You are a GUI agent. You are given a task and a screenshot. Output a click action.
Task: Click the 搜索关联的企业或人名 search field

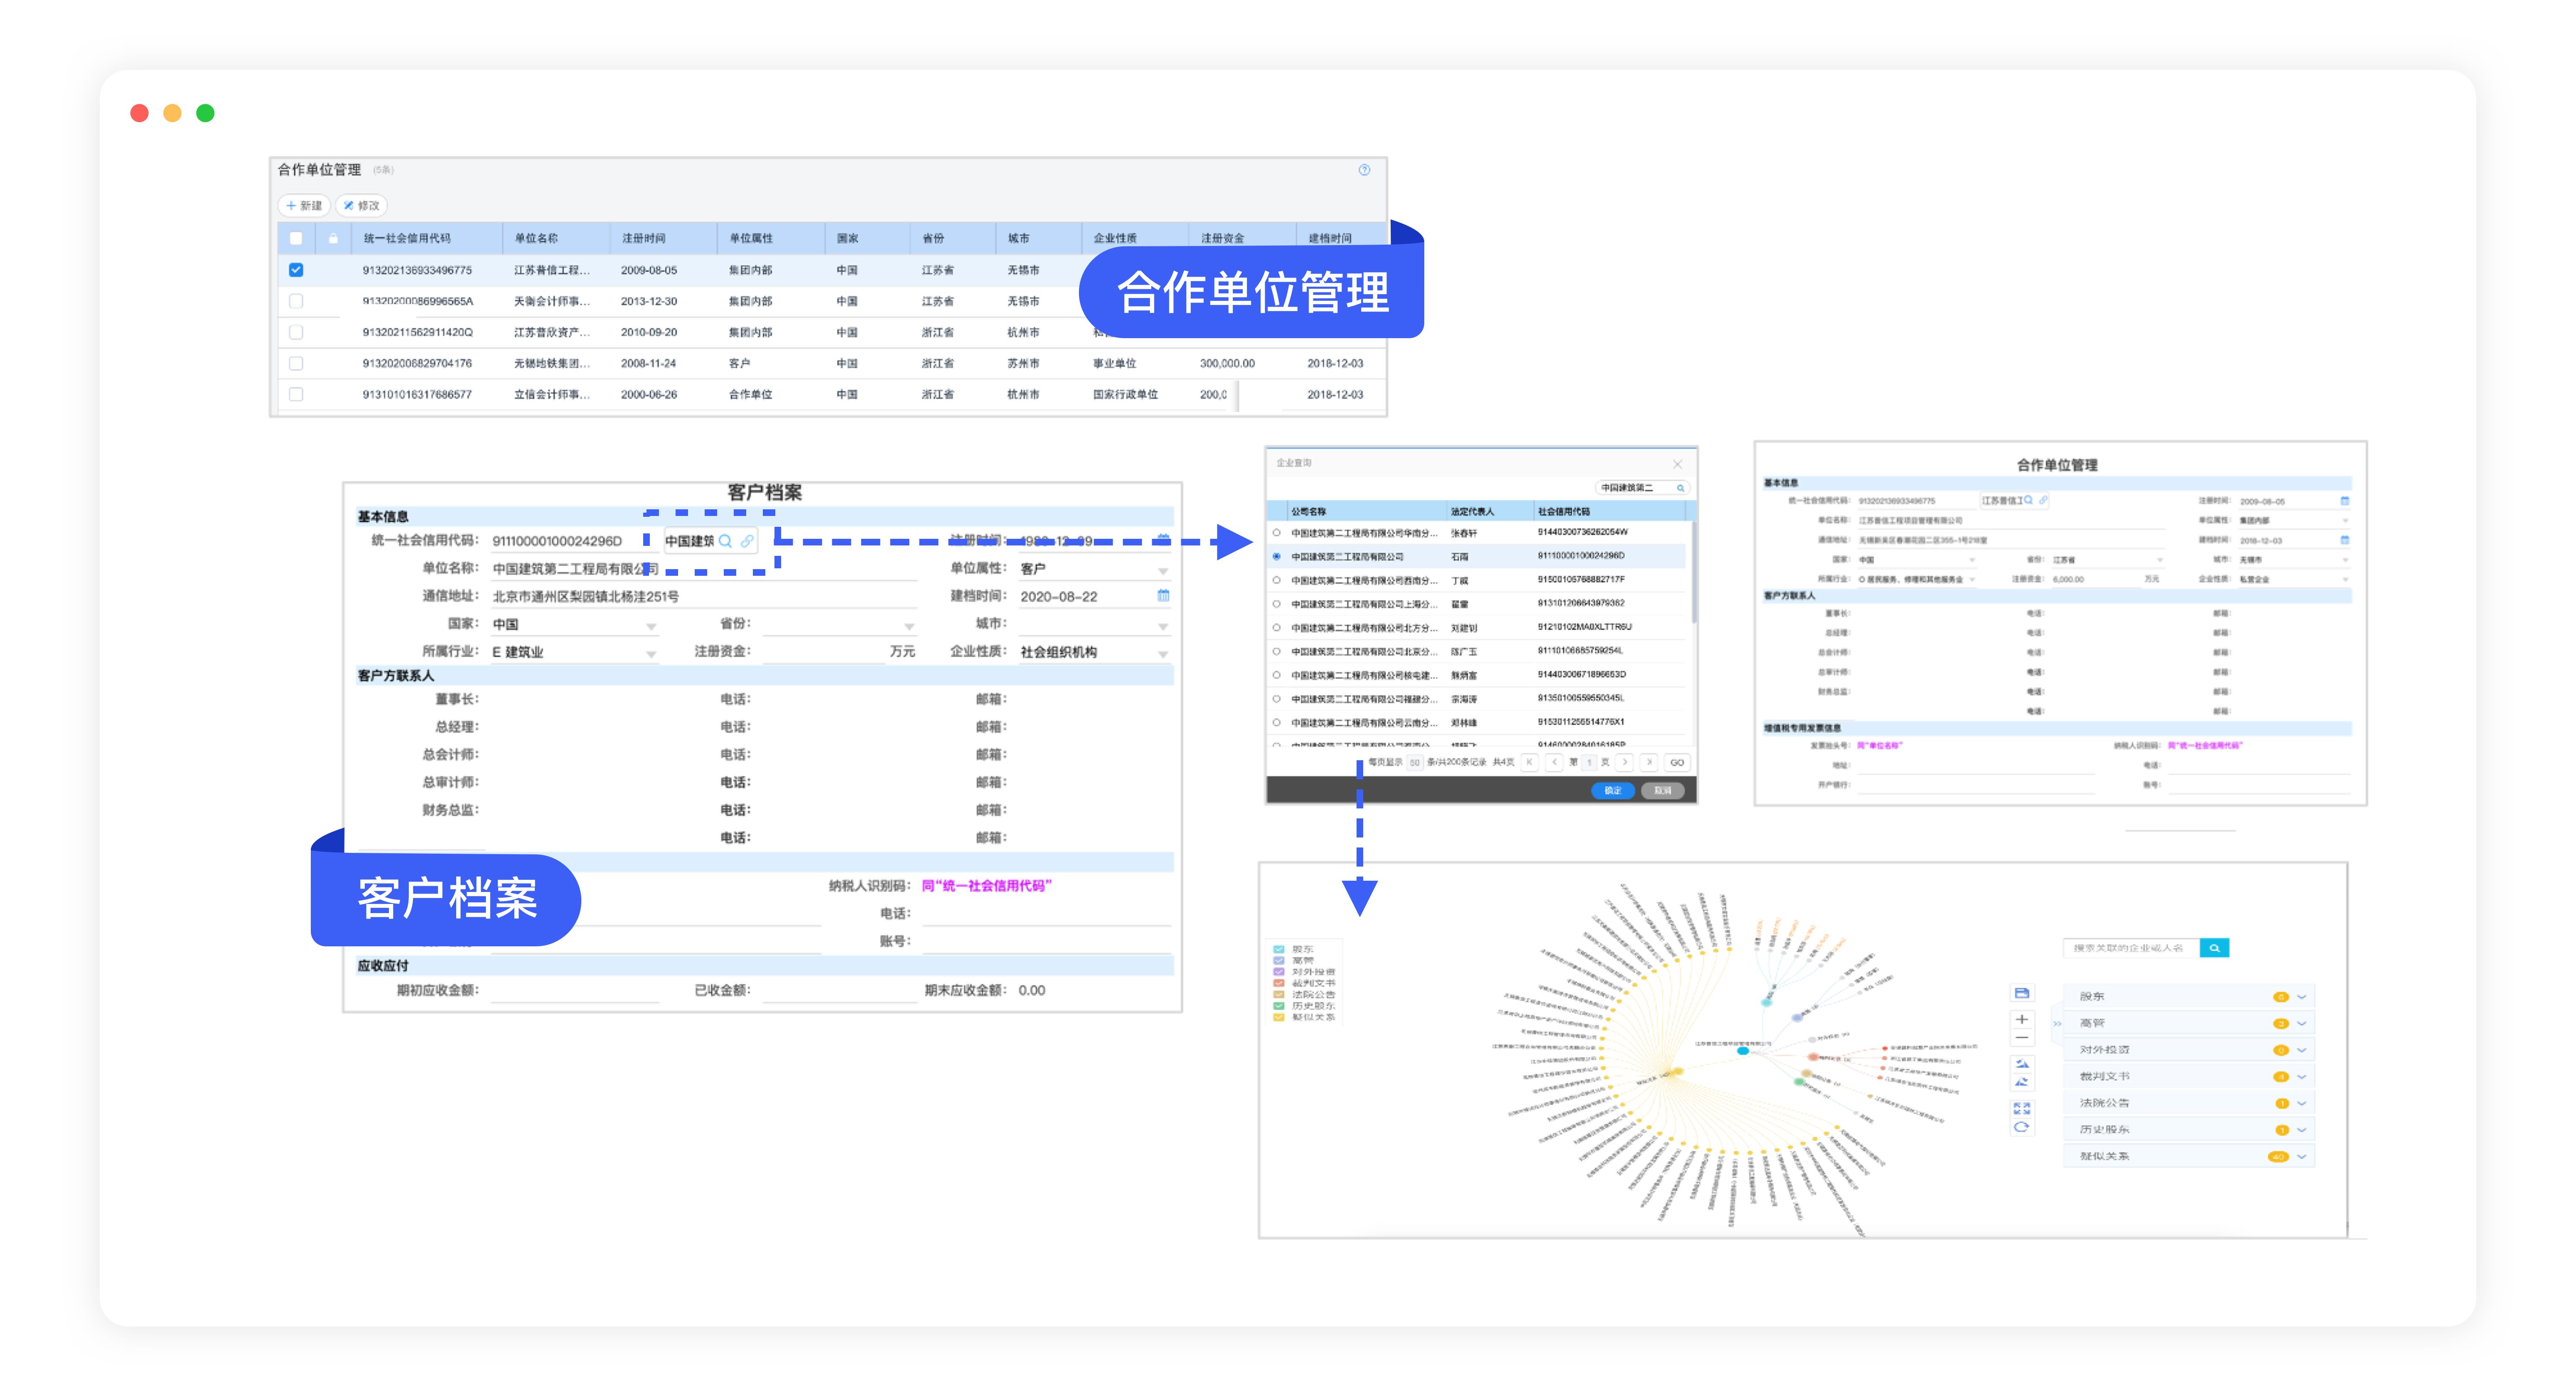2131,948
